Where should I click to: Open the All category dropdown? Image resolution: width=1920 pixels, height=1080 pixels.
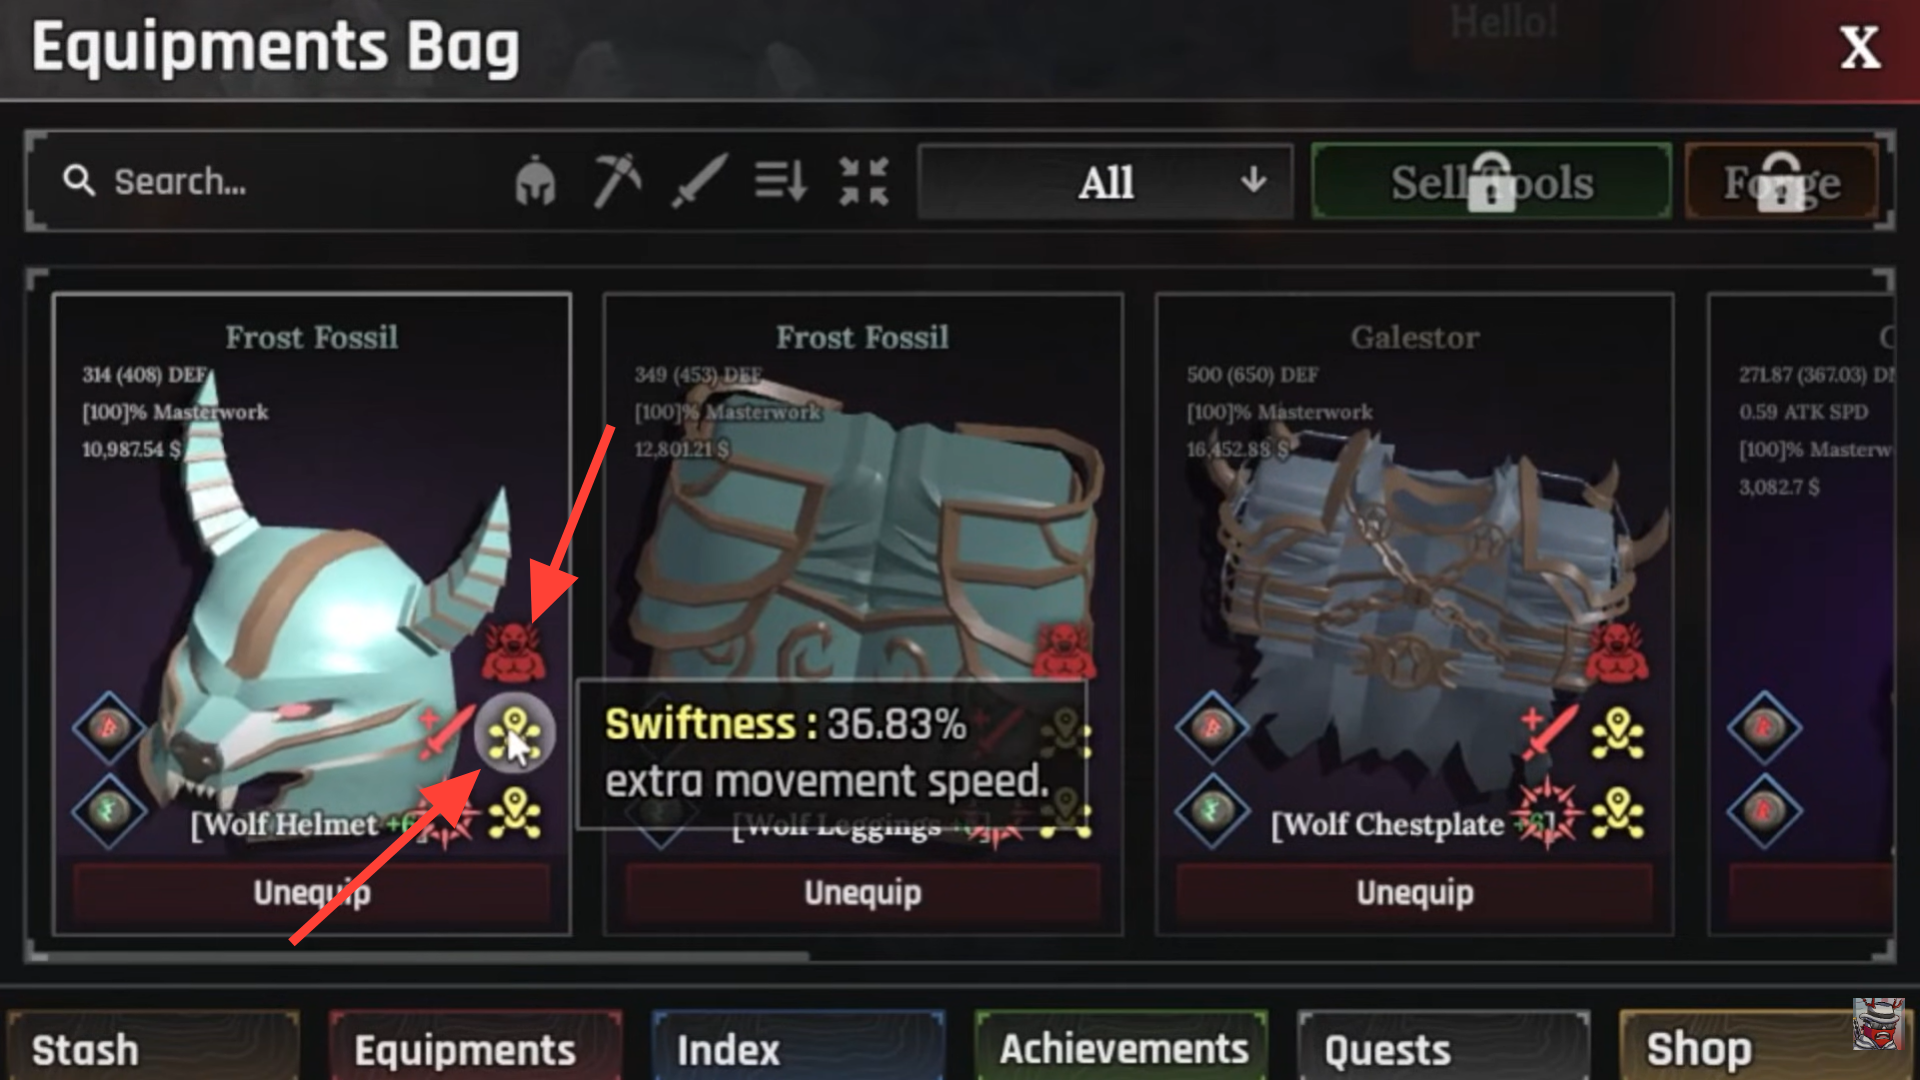tap(1105, 182)
